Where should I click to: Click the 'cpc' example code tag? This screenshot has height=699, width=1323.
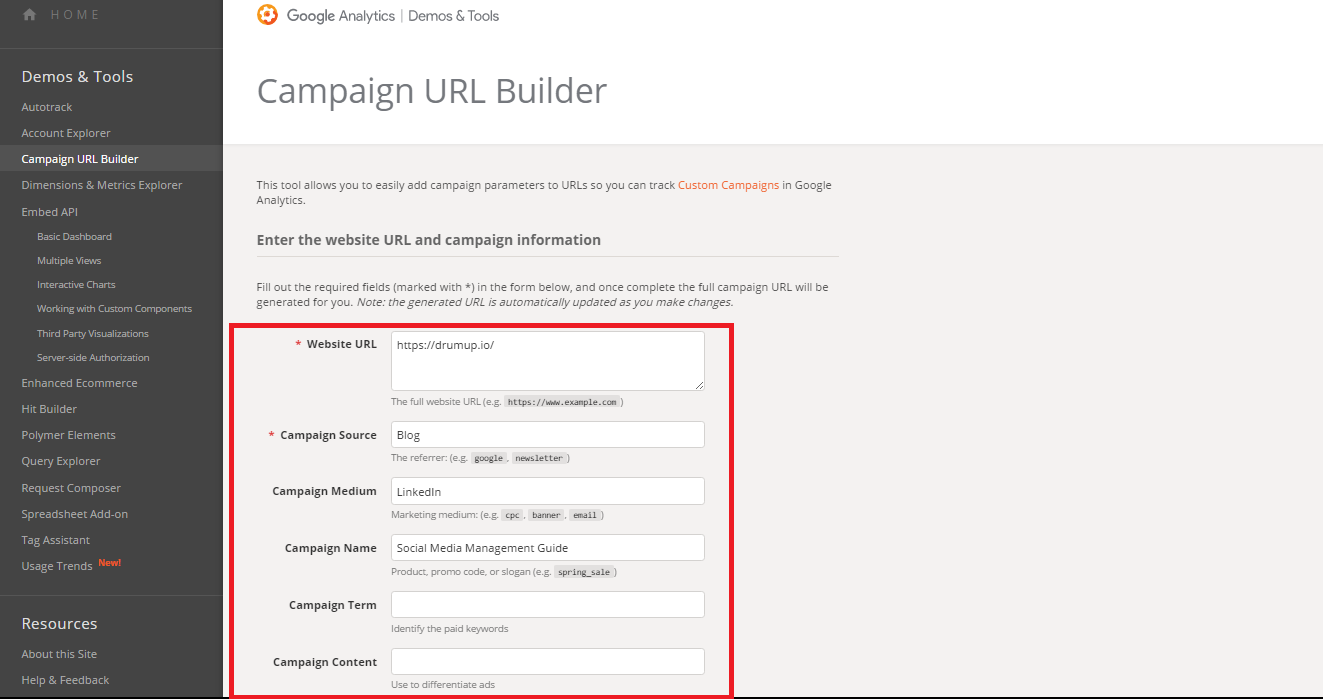tap(512, 515)
